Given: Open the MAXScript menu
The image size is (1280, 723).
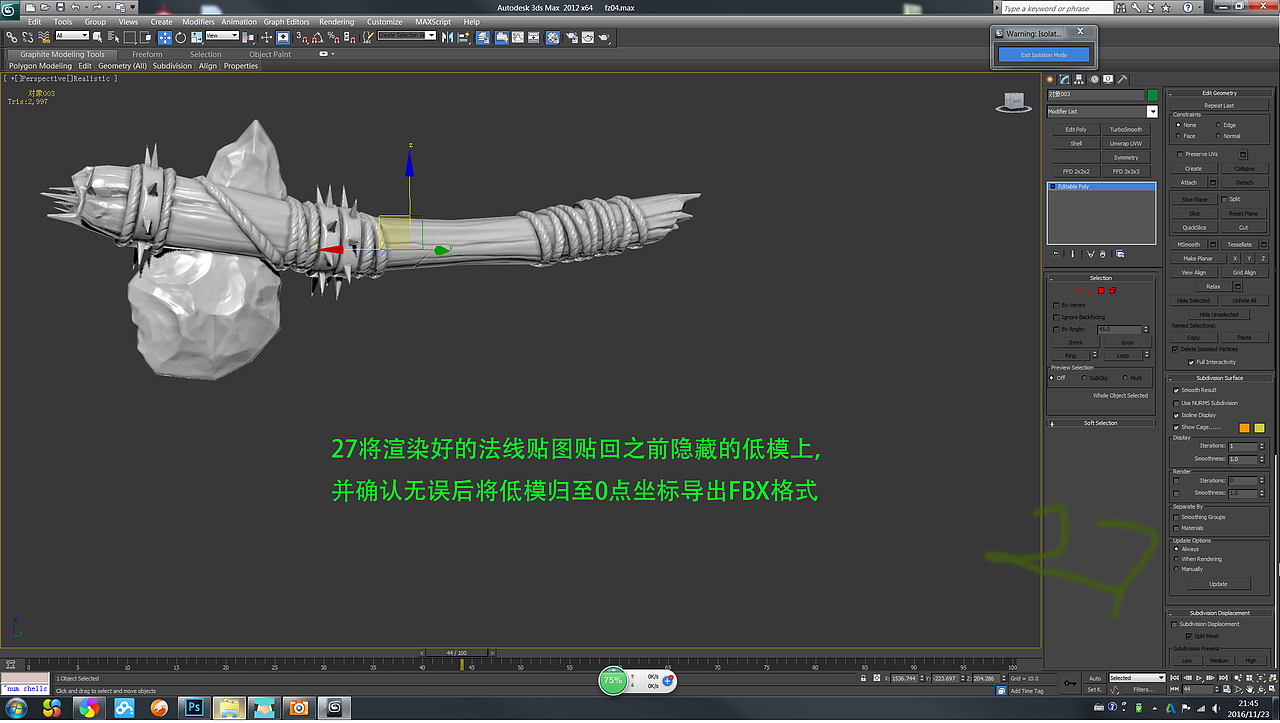Looking at the screenshot, I should pos(433,21).
